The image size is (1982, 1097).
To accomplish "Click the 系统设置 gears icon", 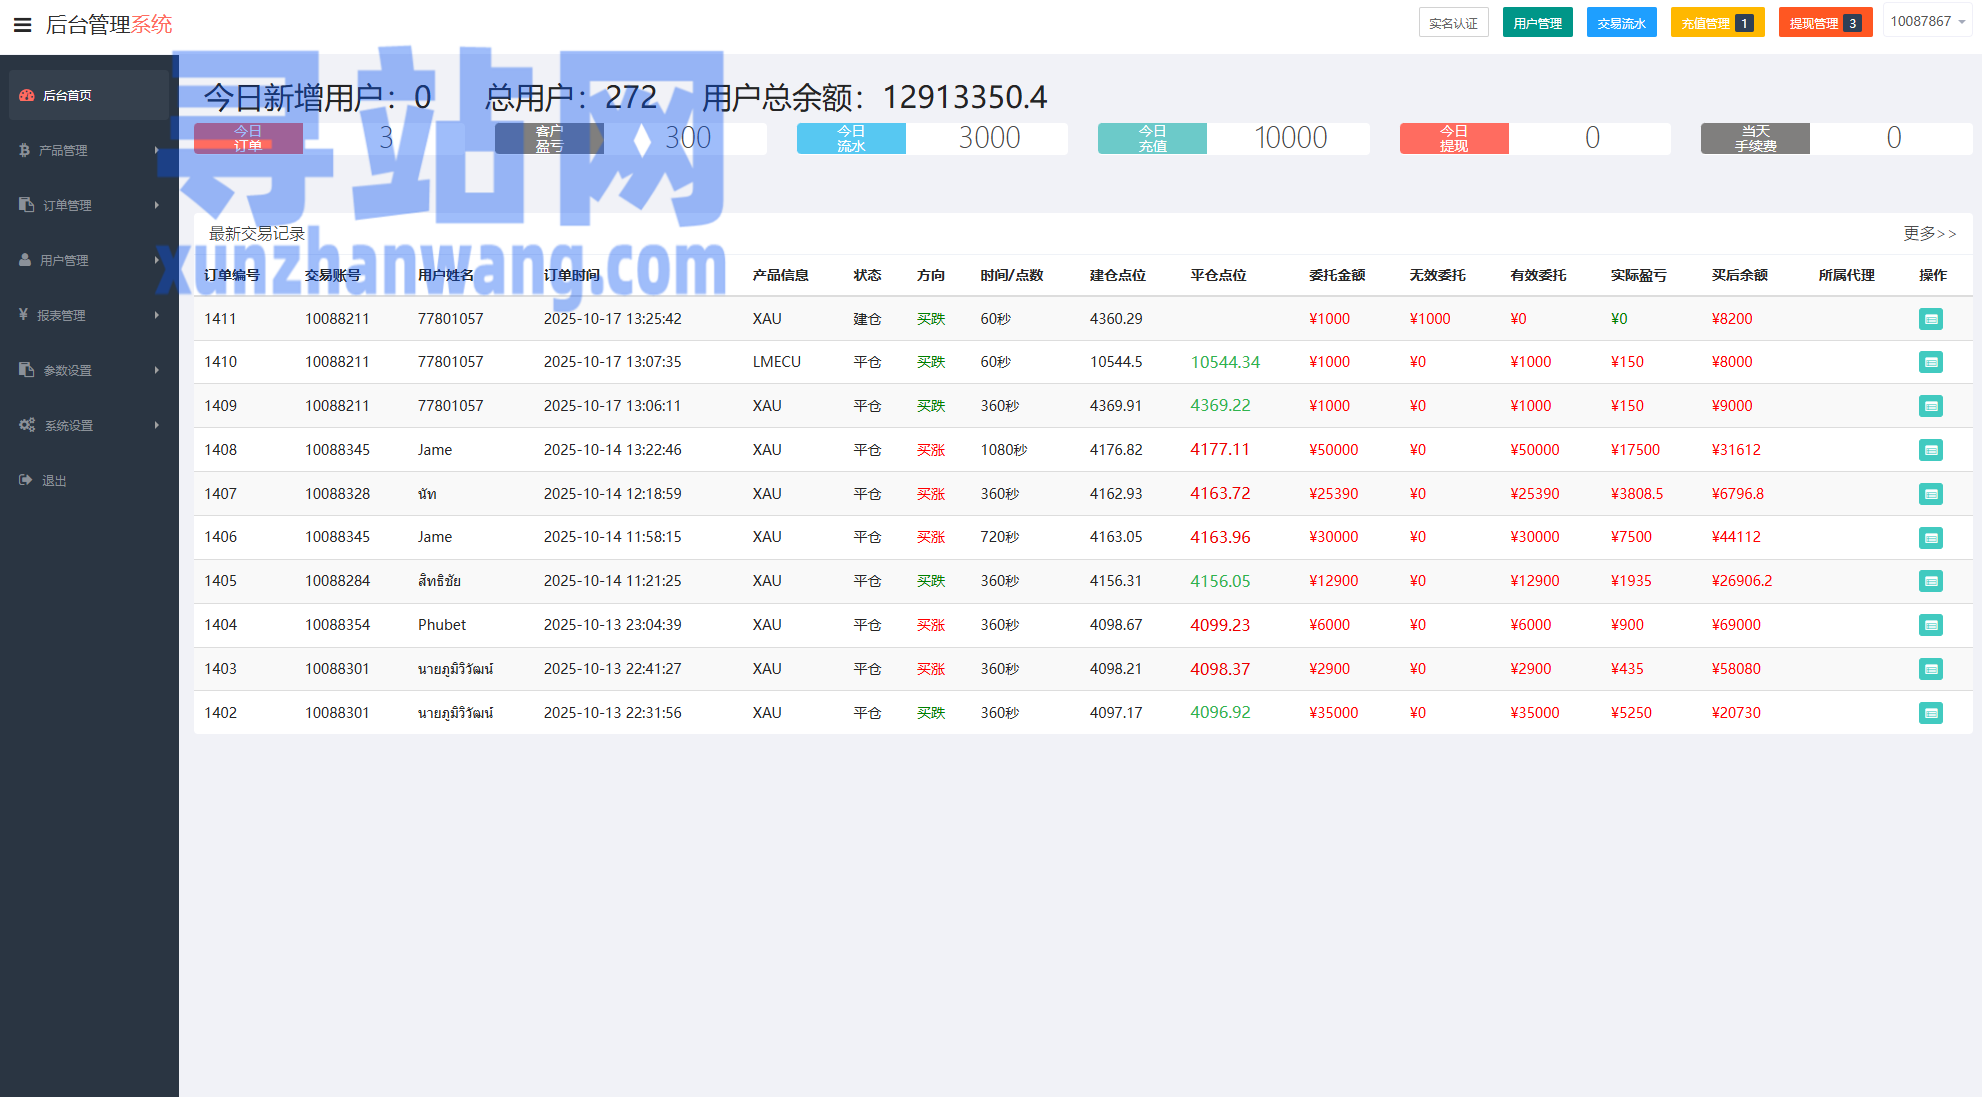I will [27, 425].
